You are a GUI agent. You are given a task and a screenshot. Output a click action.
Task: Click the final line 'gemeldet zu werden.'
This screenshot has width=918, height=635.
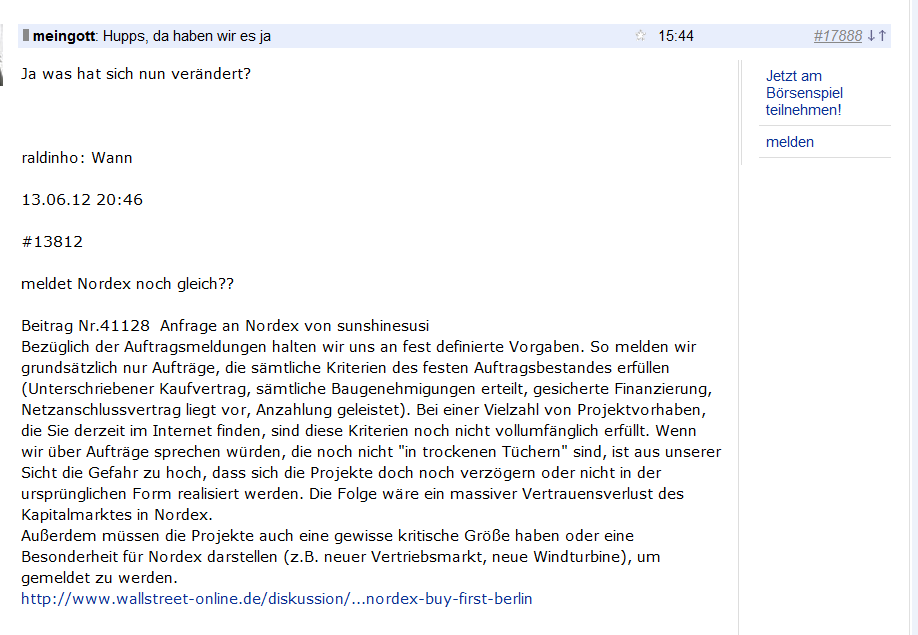[x=99, y=578]
